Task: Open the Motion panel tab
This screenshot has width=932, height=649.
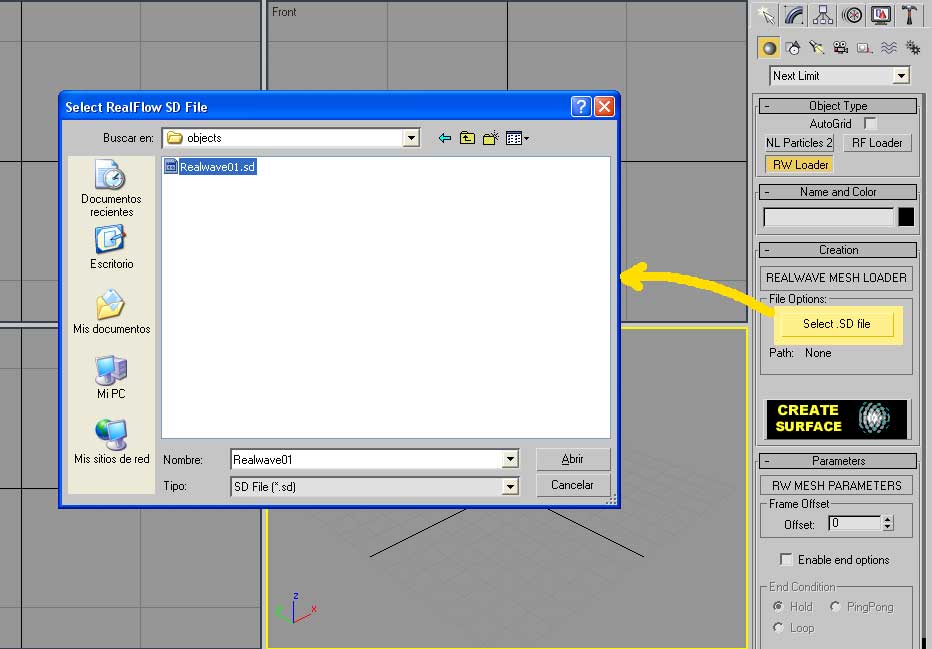Action: click(852, 15)
